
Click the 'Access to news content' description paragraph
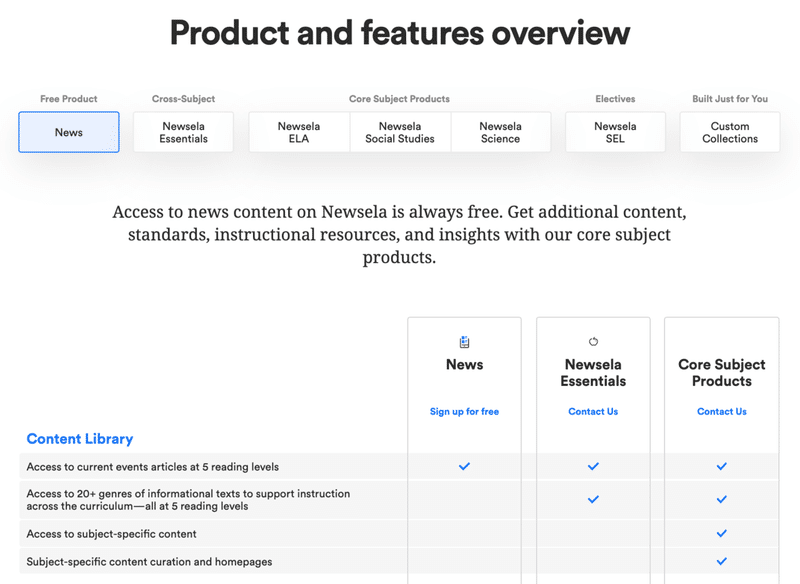click(x=399, y=235)
